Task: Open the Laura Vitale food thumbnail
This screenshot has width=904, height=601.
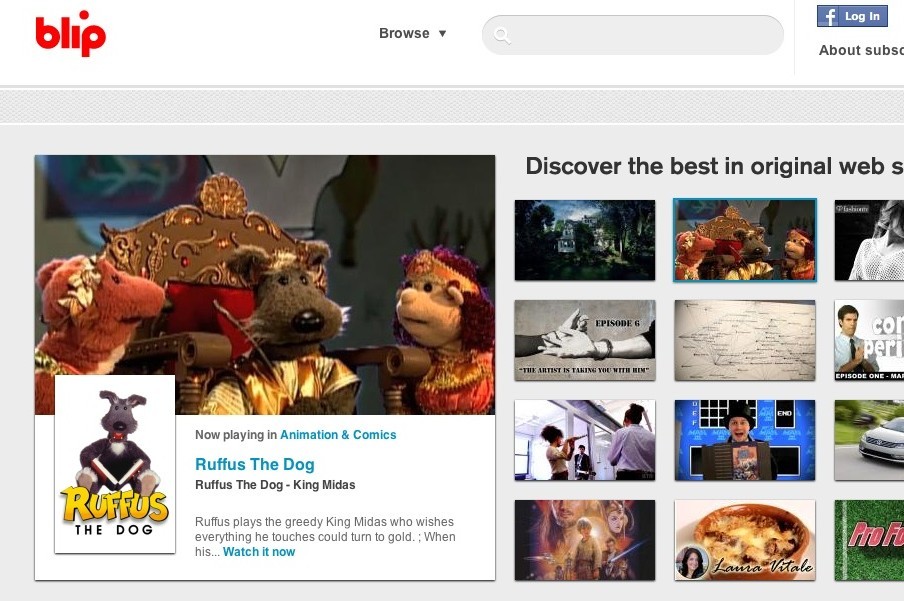Action: (745, 540)
